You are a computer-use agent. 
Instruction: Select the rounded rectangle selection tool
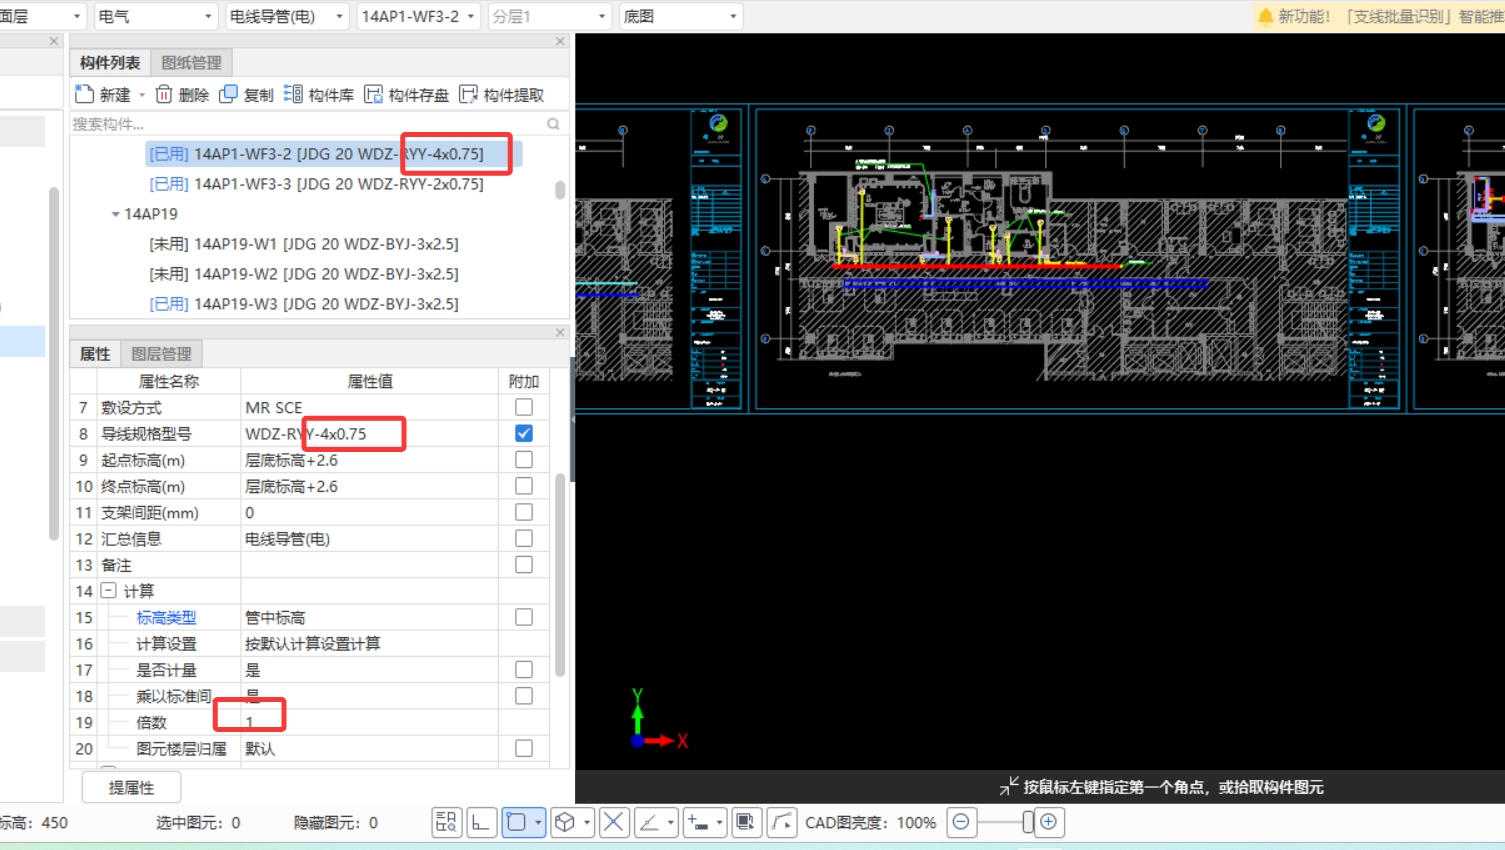click(x=516, y=822)
